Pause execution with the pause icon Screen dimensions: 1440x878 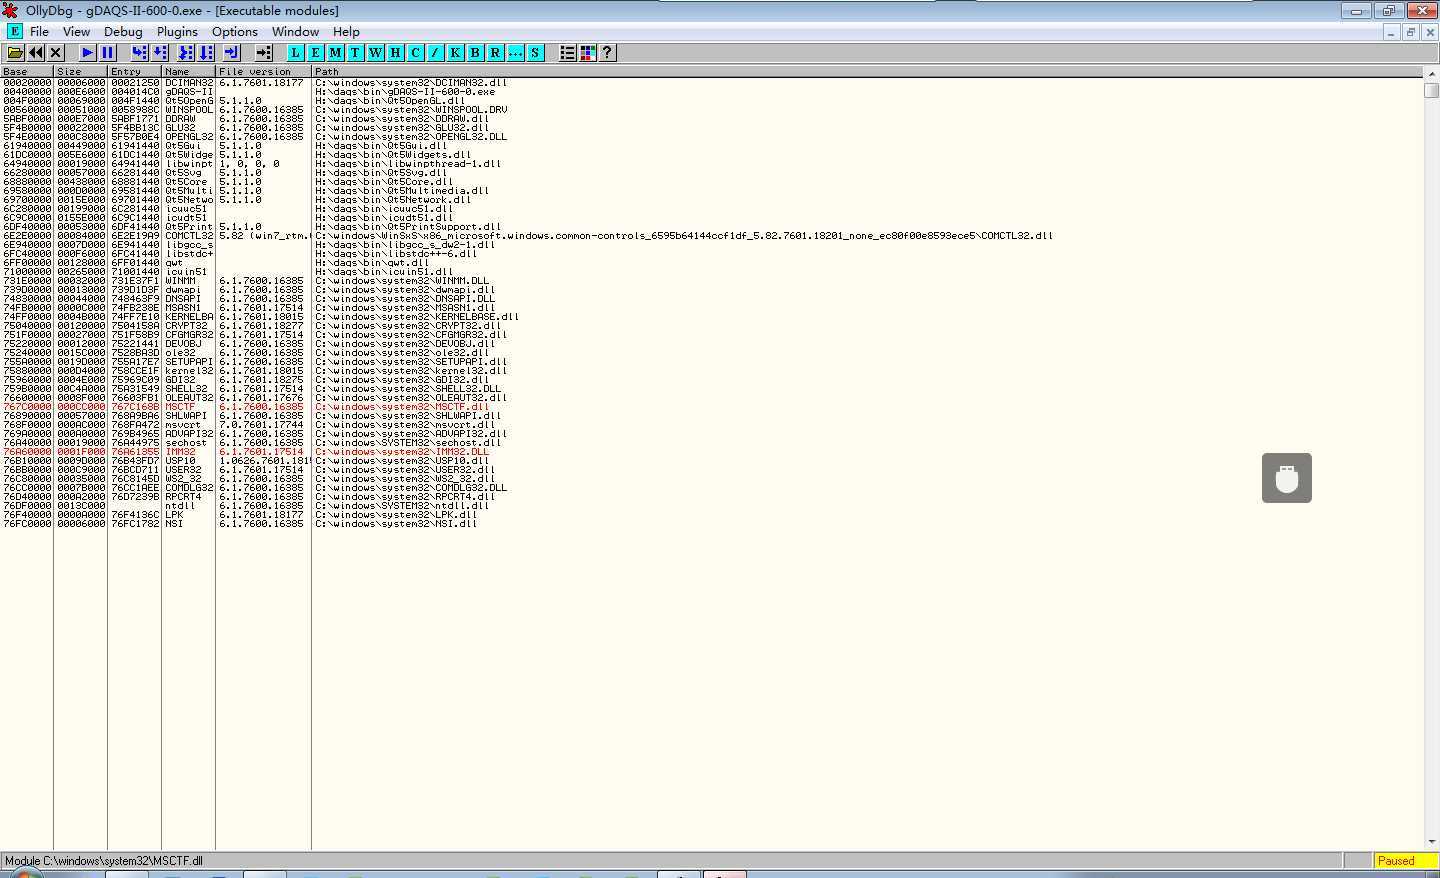click(x=107, y=52)
